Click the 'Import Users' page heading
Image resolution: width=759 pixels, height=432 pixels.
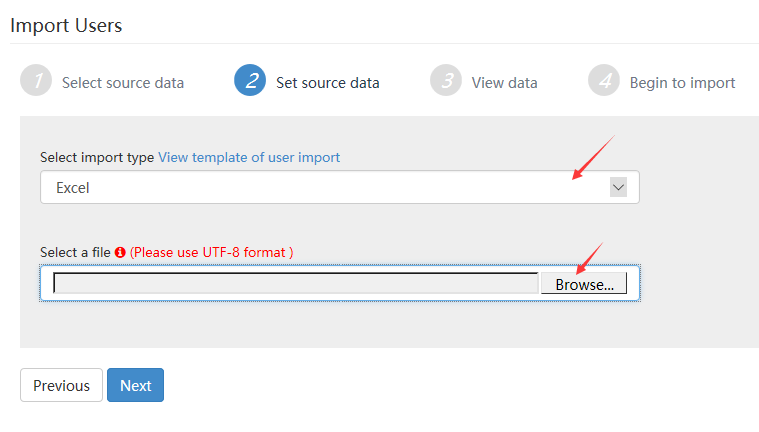tap(66, 26)
